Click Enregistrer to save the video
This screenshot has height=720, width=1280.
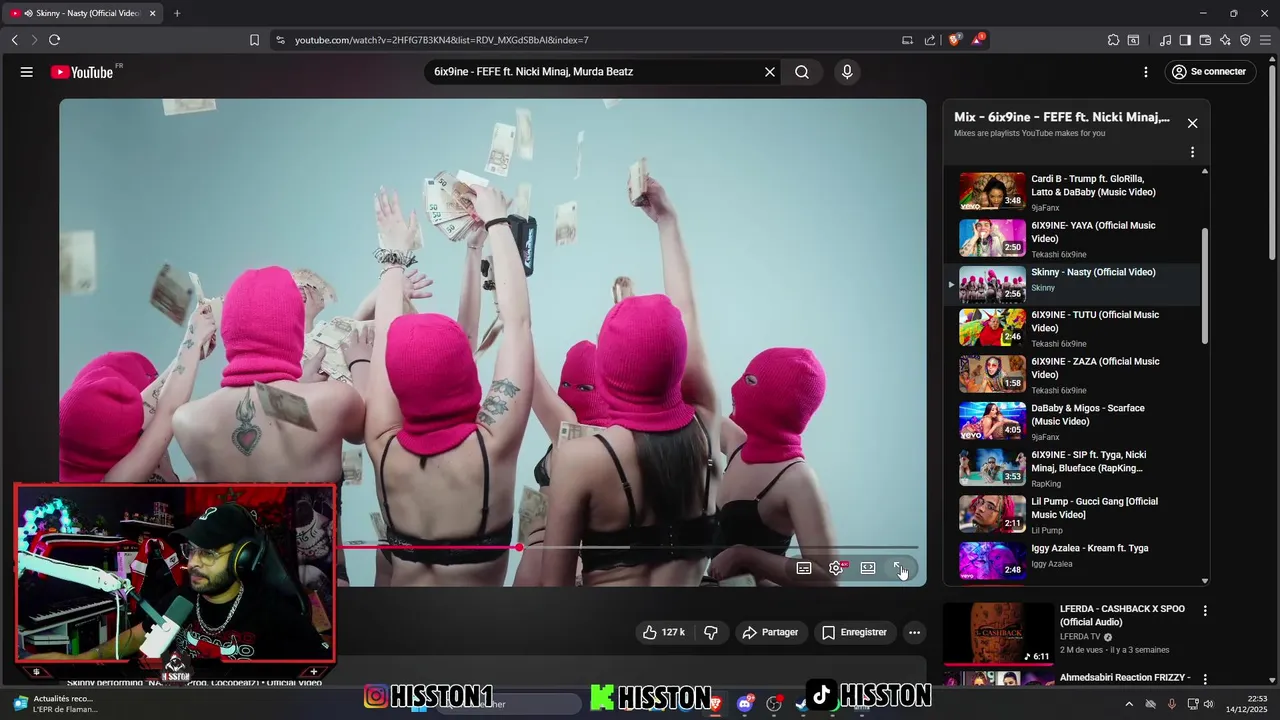tap(854, 632)
